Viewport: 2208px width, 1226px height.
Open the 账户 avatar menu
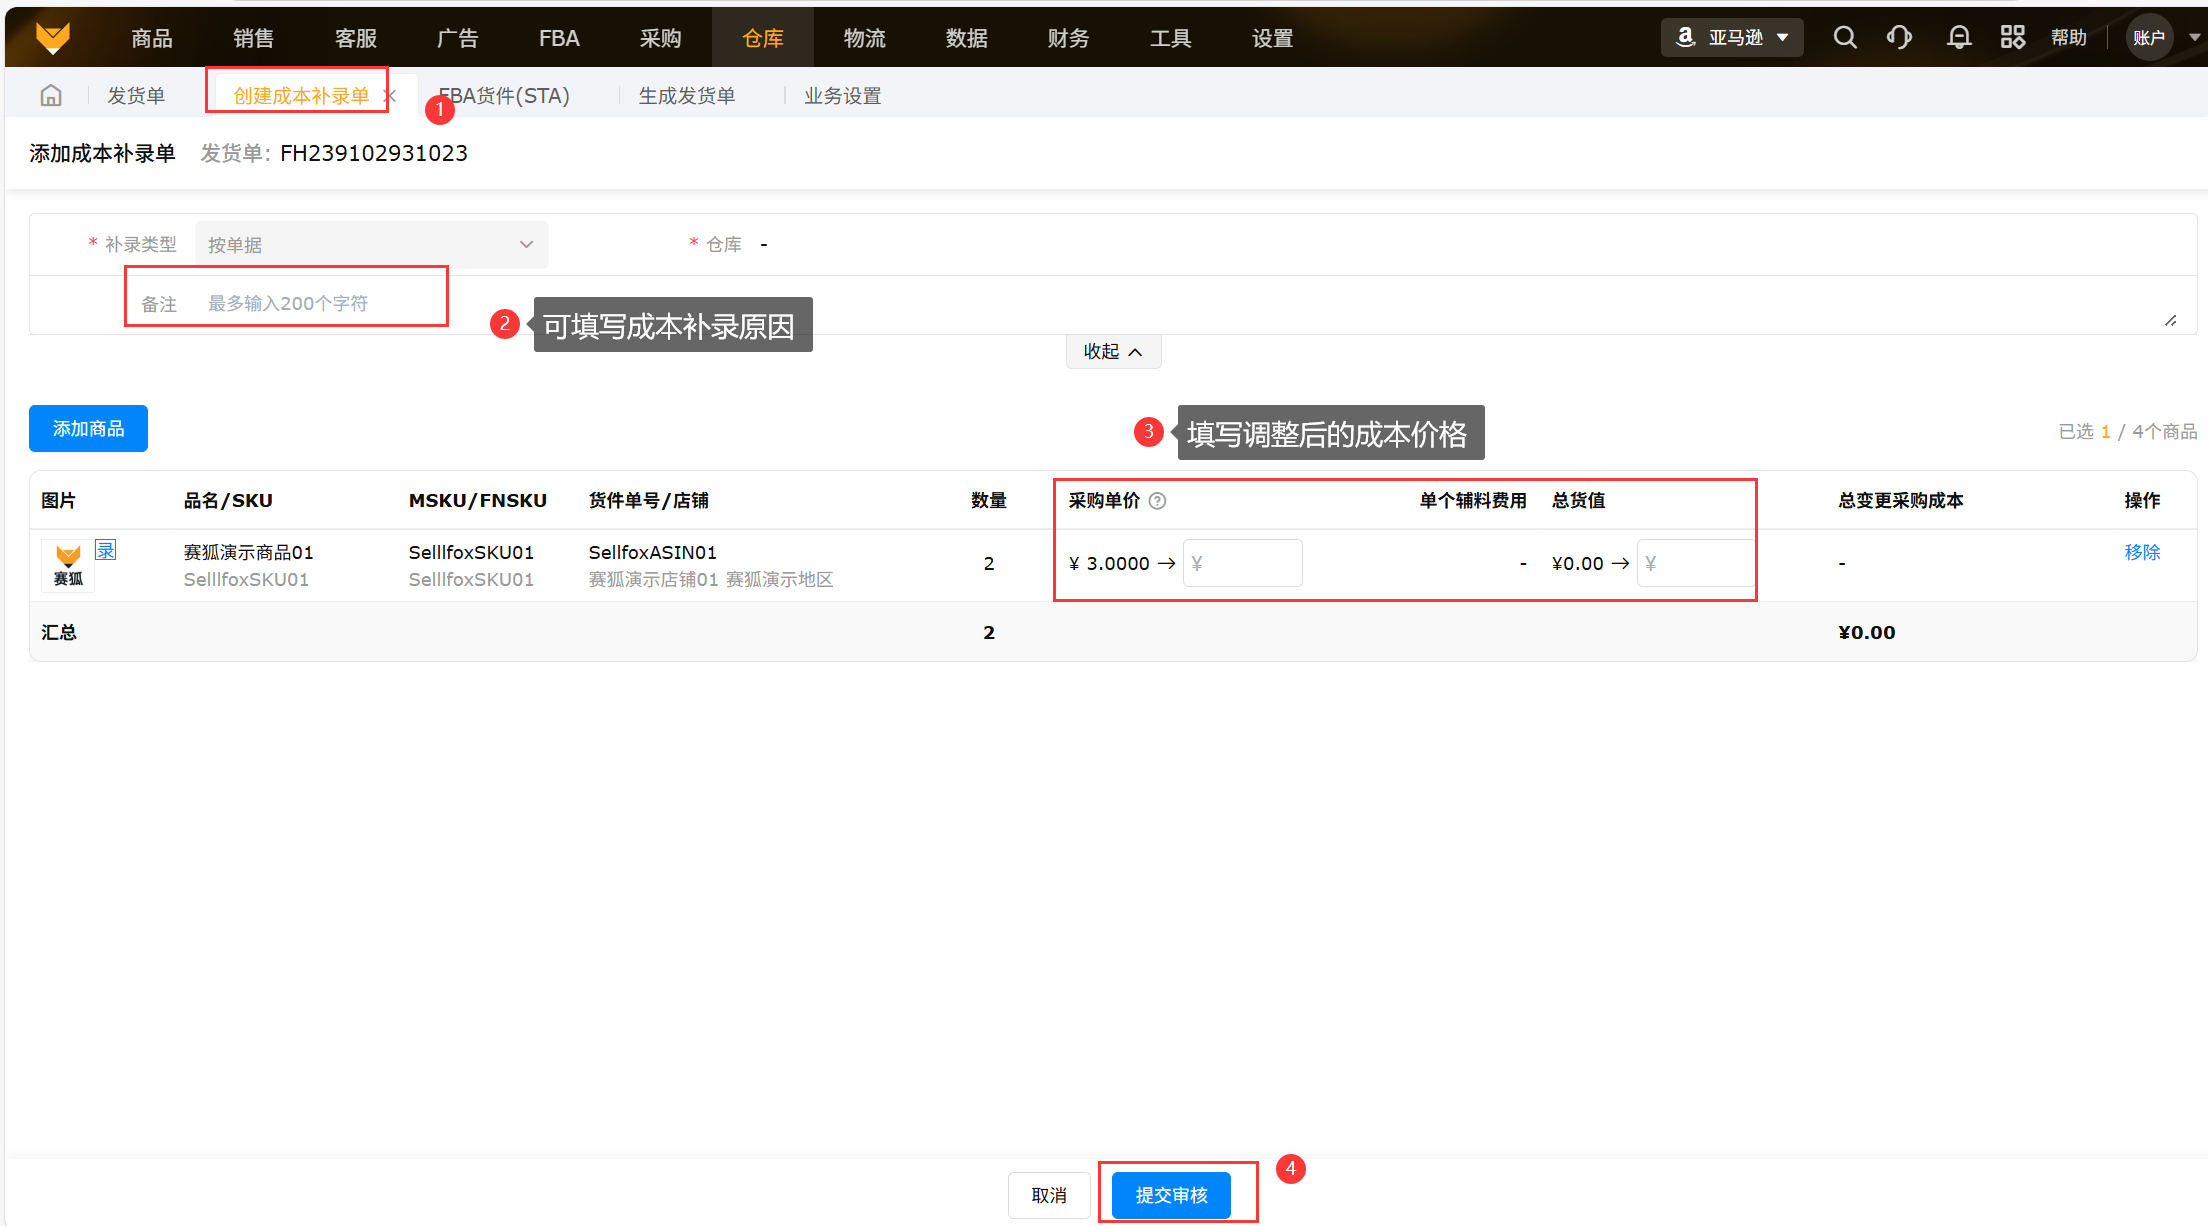[x=2150, y=38]
